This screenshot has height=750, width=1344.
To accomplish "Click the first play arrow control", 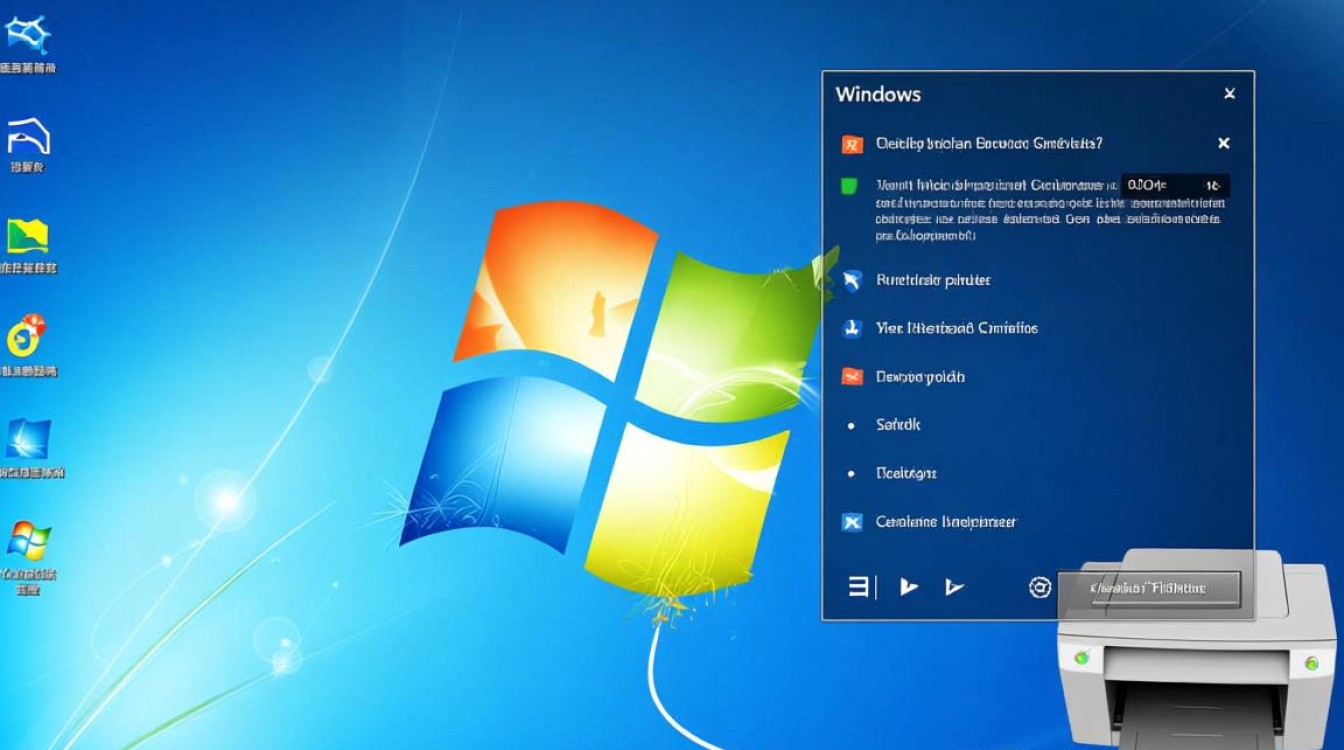I will 910,588.
